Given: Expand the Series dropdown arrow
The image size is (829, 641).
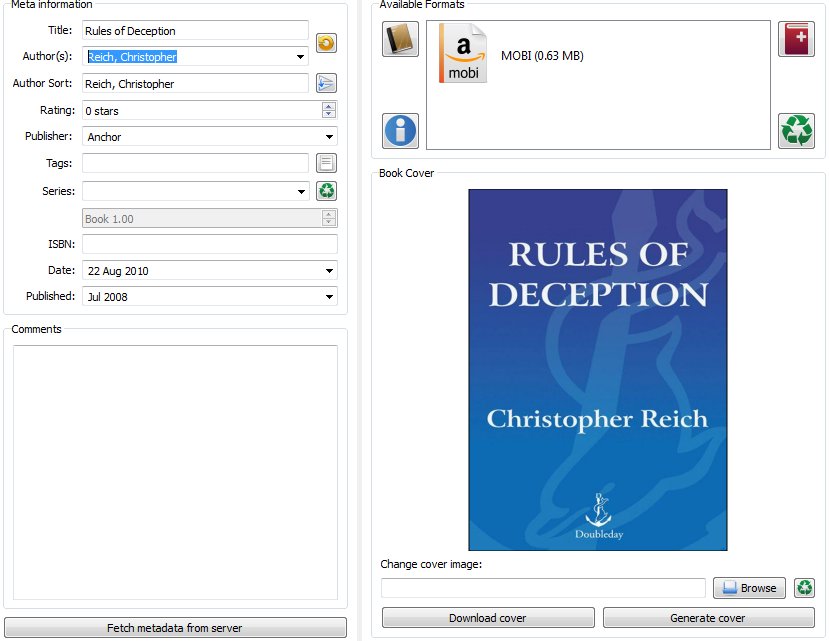Looking at the screenshot, I should coord(301,191).
